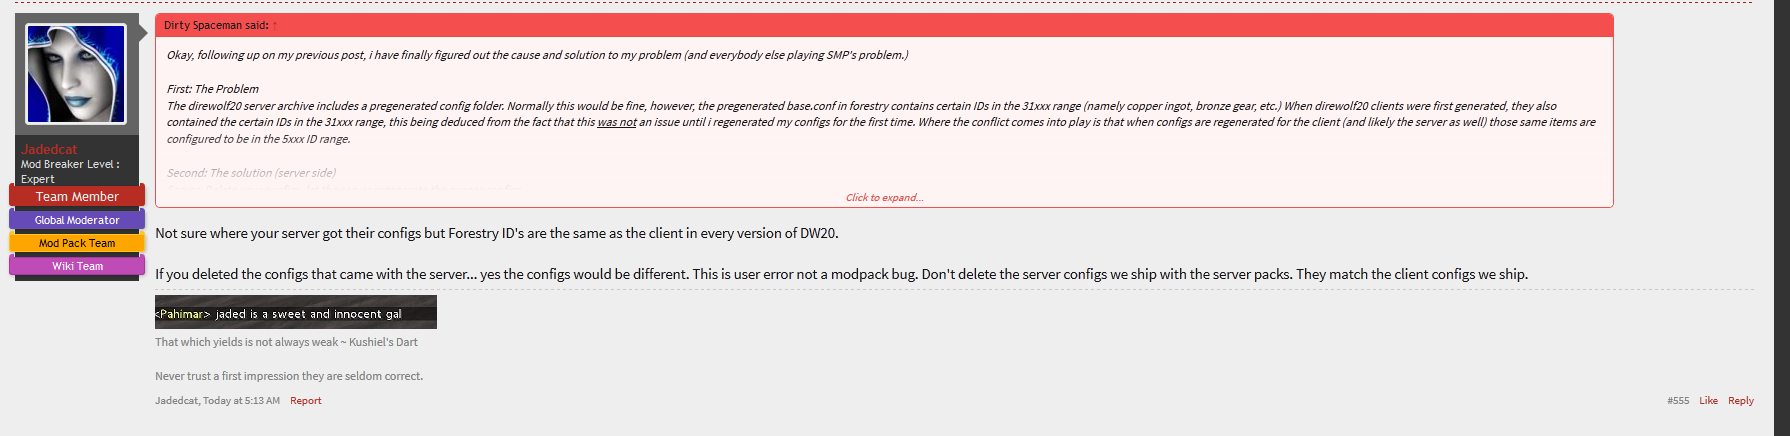Image resolution: width=1790 pixels, height=436 pixels.
Task: Click Jadedcat's name in the post footer
Action: pyautogui.click(x=176, y=400)
